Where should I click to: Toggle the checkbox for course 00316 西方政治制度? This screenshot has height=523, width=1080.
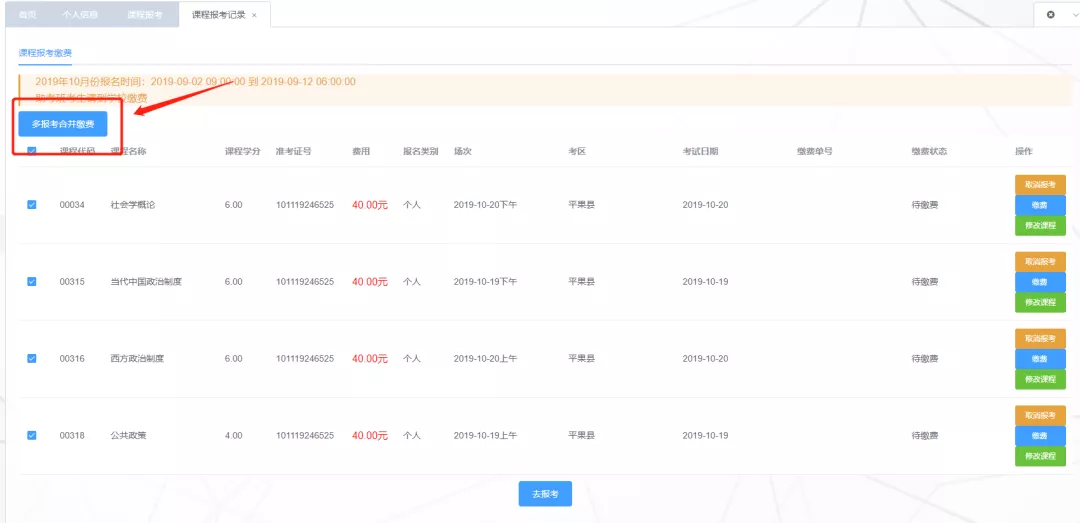pos(32,358)
